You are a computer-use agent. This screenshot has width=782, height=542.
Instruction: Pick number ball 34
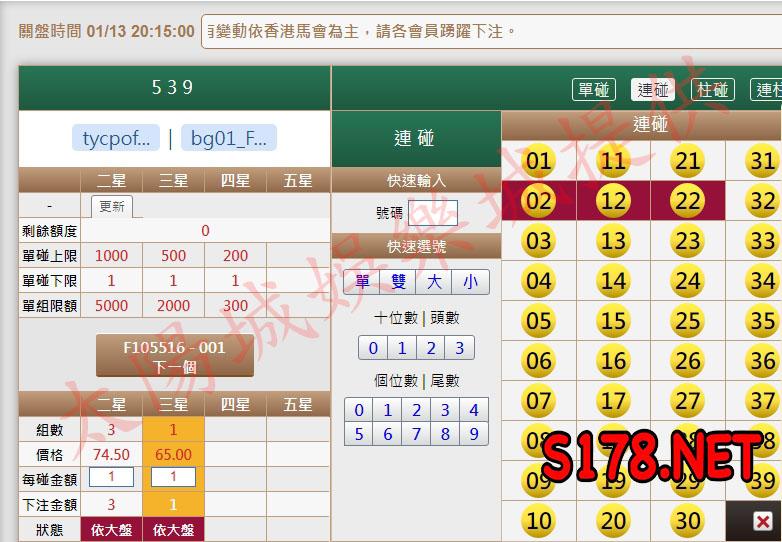point(763,281)
